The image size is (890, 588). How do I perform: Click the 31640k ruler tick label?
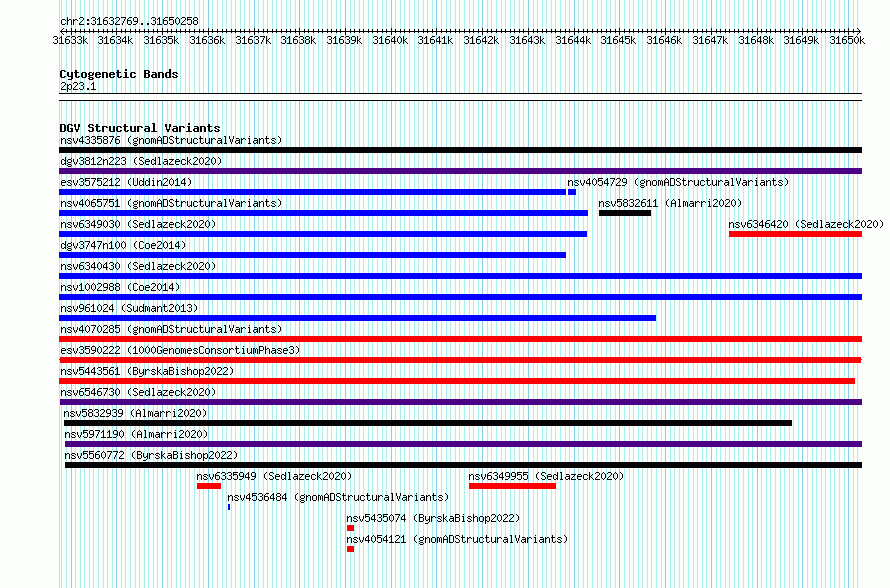tap(390, 40)
